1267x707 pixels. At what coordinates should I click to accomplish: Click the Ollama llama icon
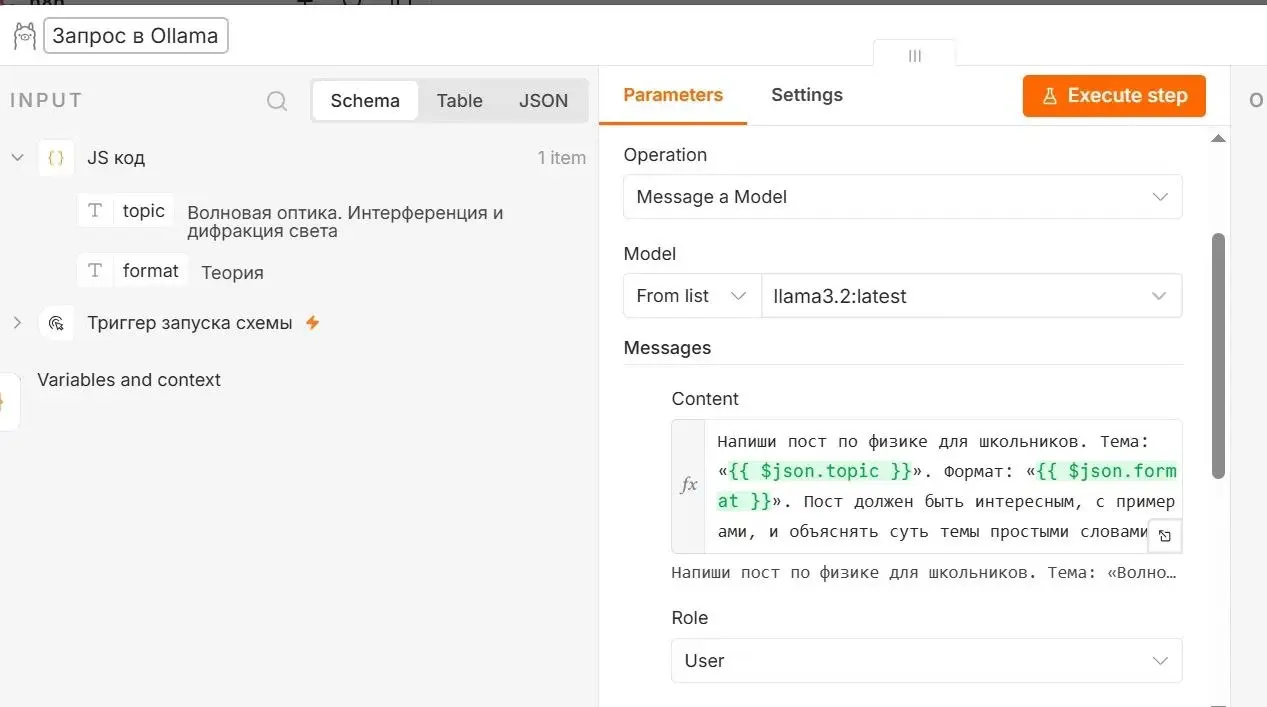tap(24, 36)
